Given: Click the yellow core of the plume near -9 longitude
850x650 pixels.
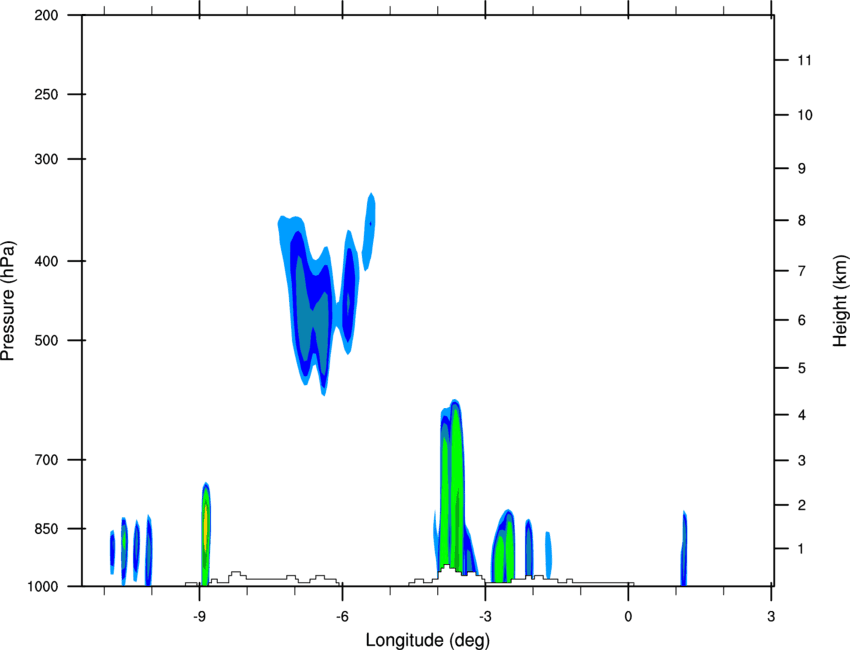Looking at the screenshot, I should 206,526.
